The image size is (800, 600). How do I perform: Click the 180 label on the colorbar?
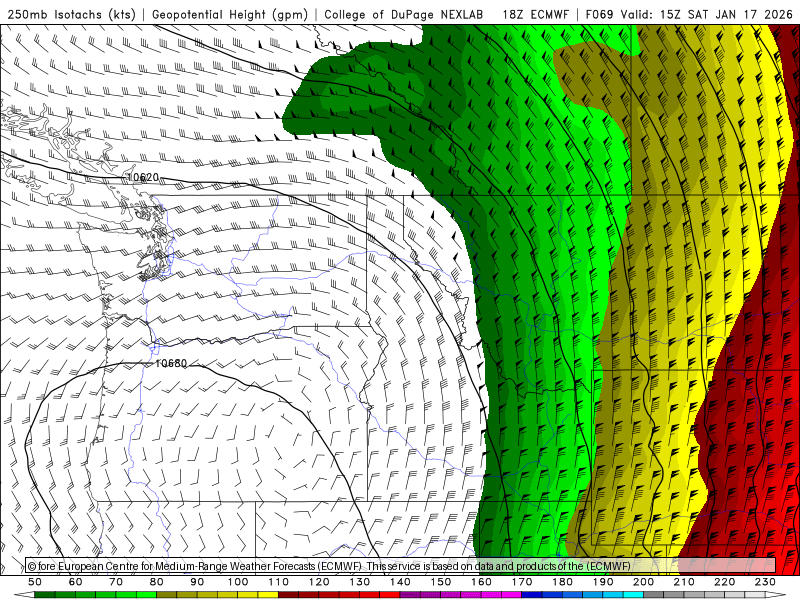click(563, 582)
